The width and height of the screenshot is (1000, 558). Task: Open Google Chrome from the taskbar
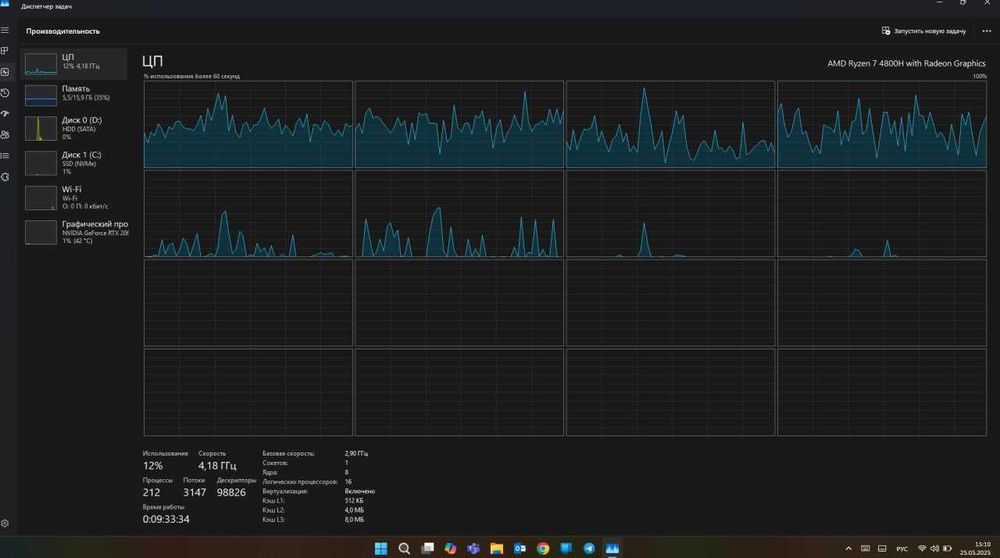point(543,548)
